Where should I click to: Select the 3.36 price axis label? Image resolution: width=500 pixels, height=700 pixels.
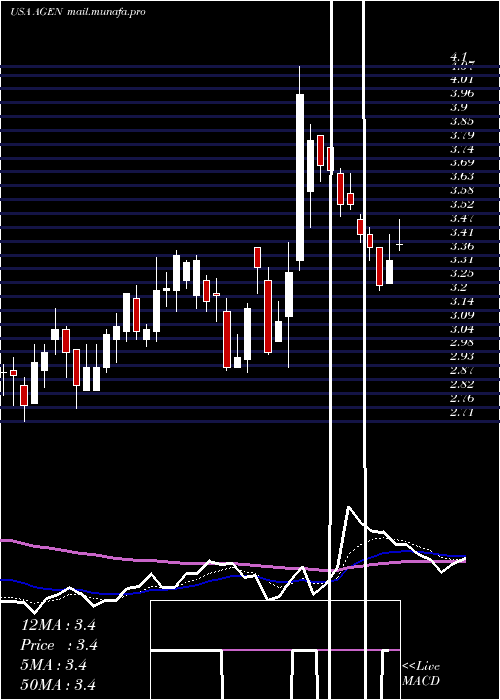(x=462, y=246)
